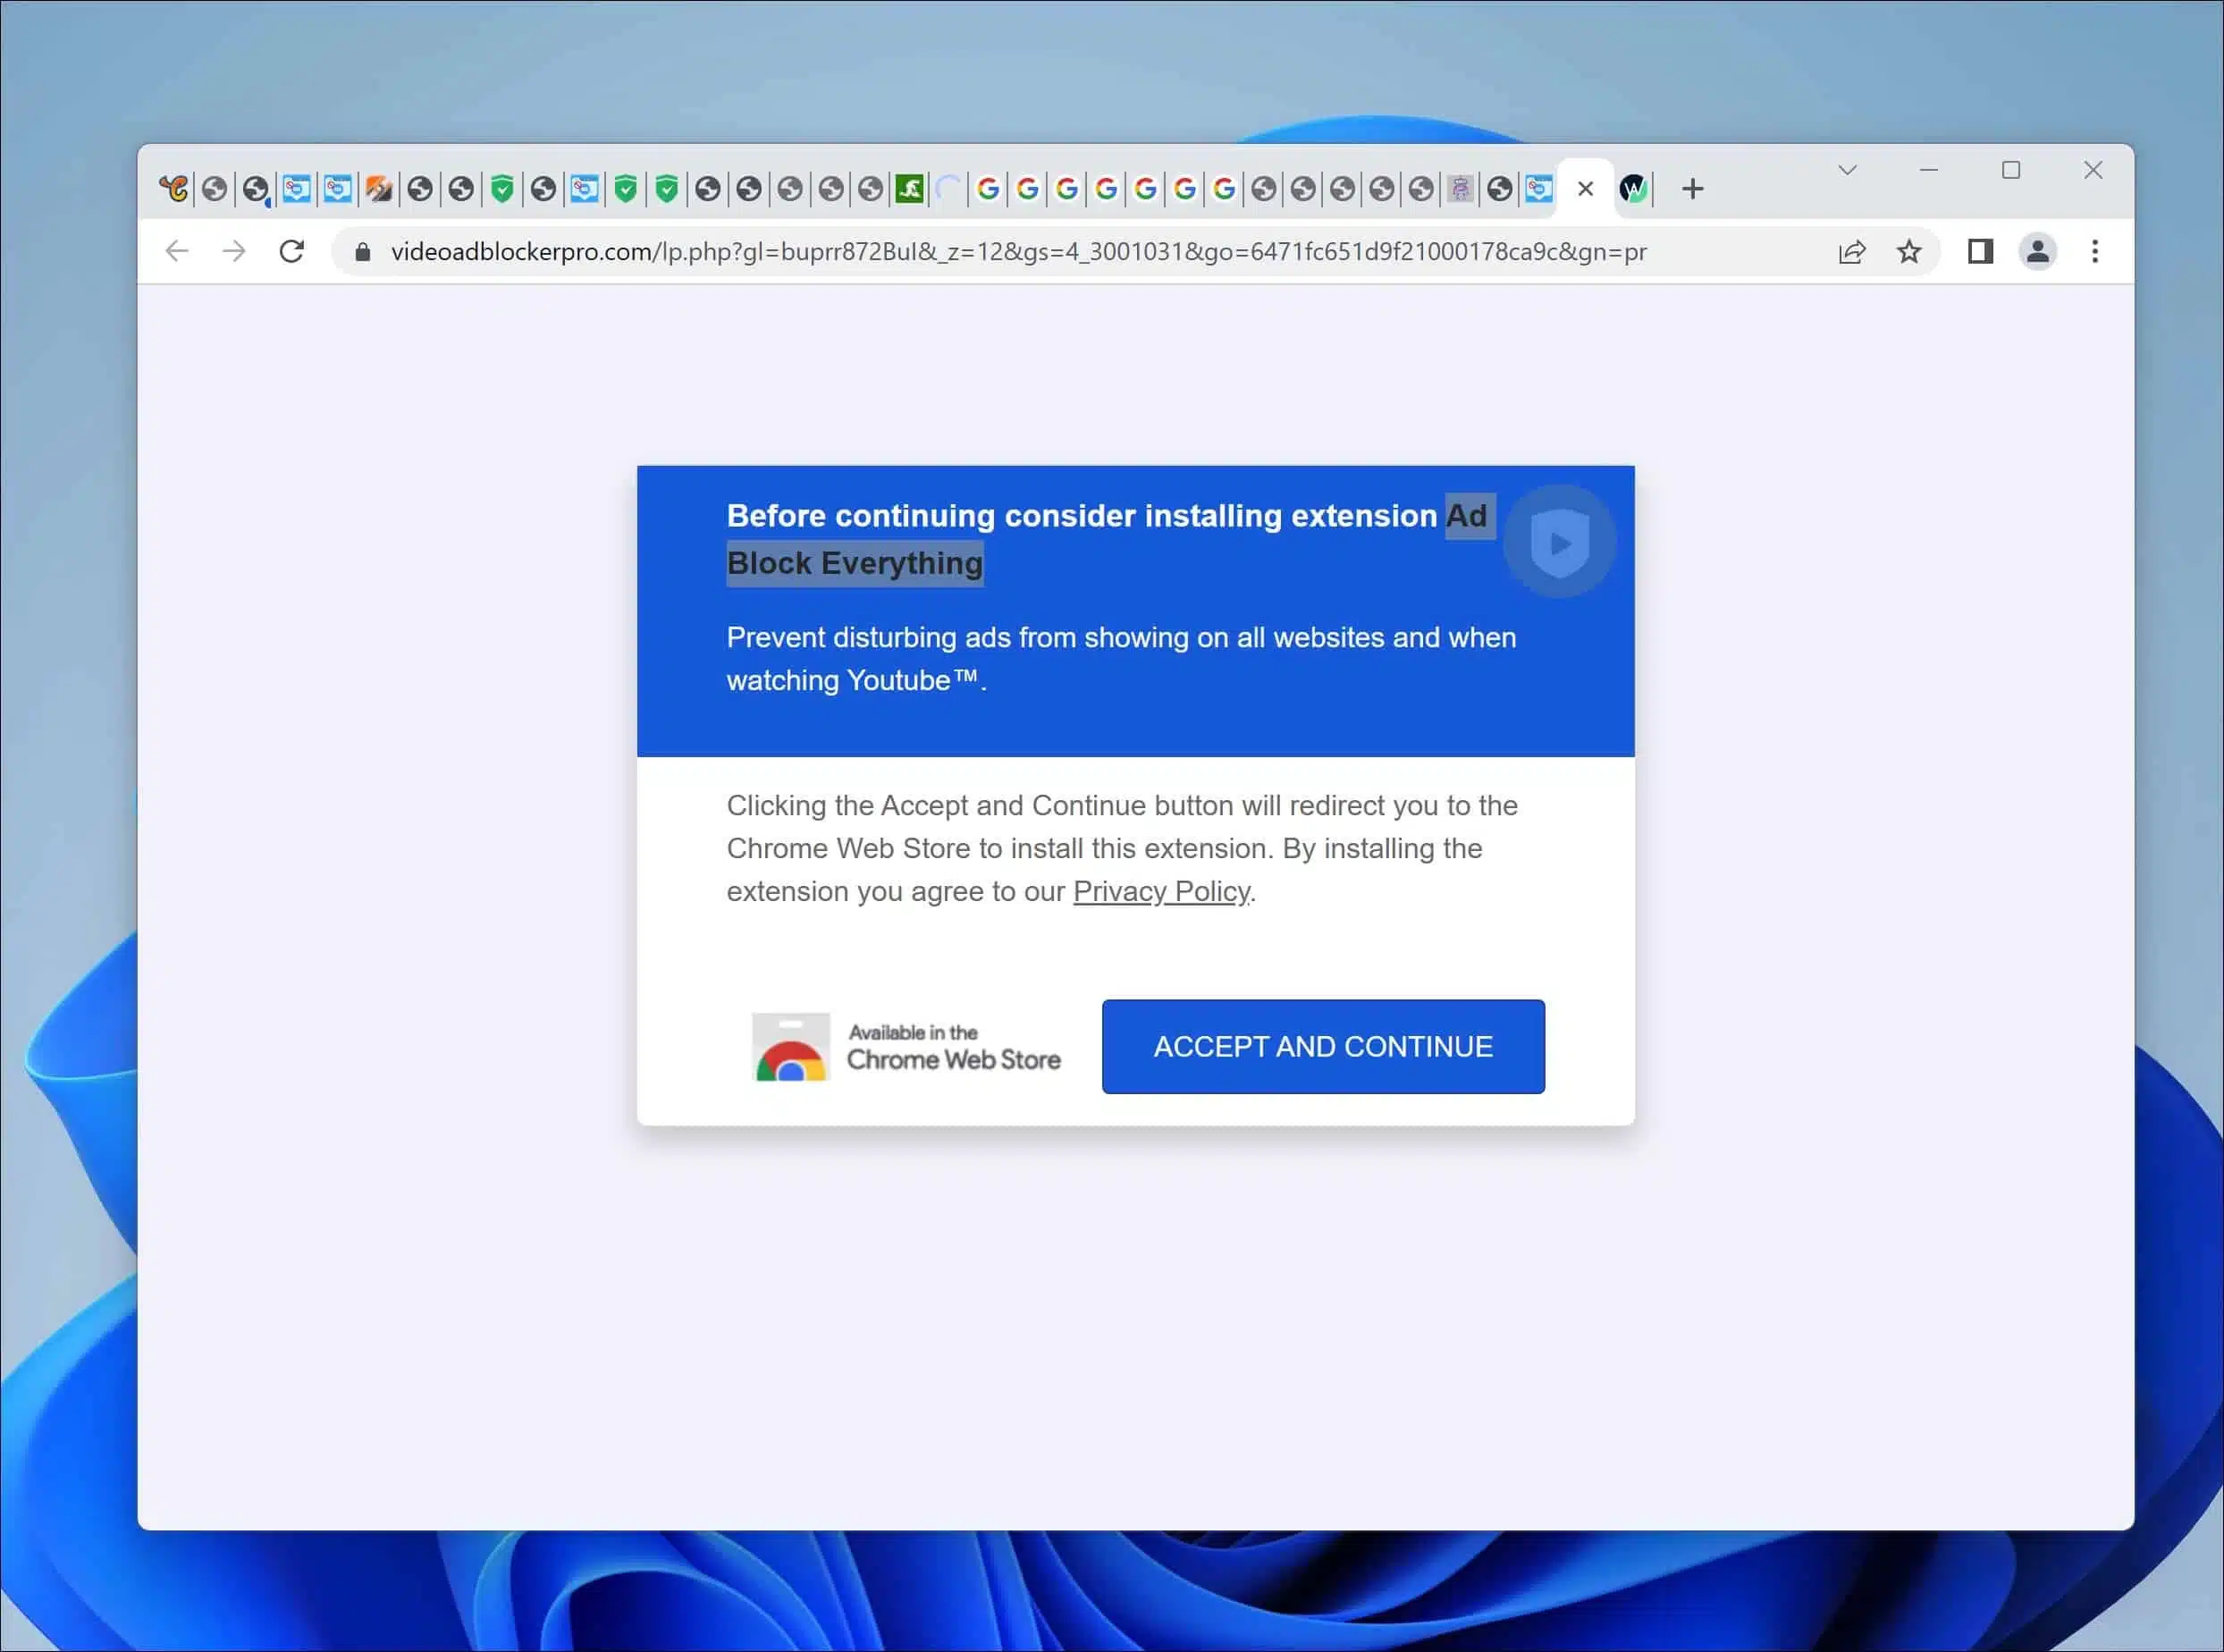Close the active tab using its X
The height and width of the screenshot is (1652, 2224).
coord(1585,188)
